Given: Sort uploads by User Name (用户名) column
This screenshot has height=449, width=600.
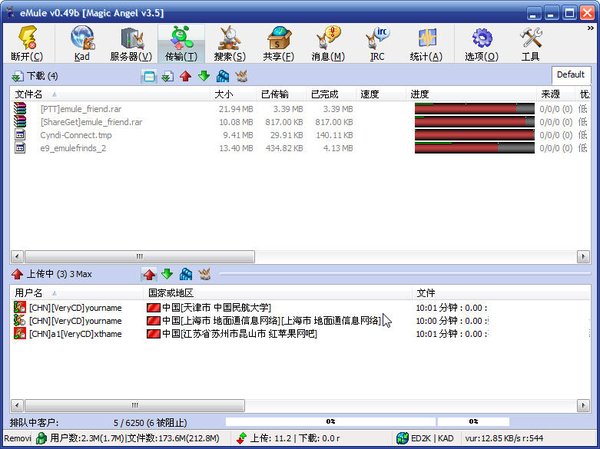Looking at the screenshot, I should tap(77, 293).
